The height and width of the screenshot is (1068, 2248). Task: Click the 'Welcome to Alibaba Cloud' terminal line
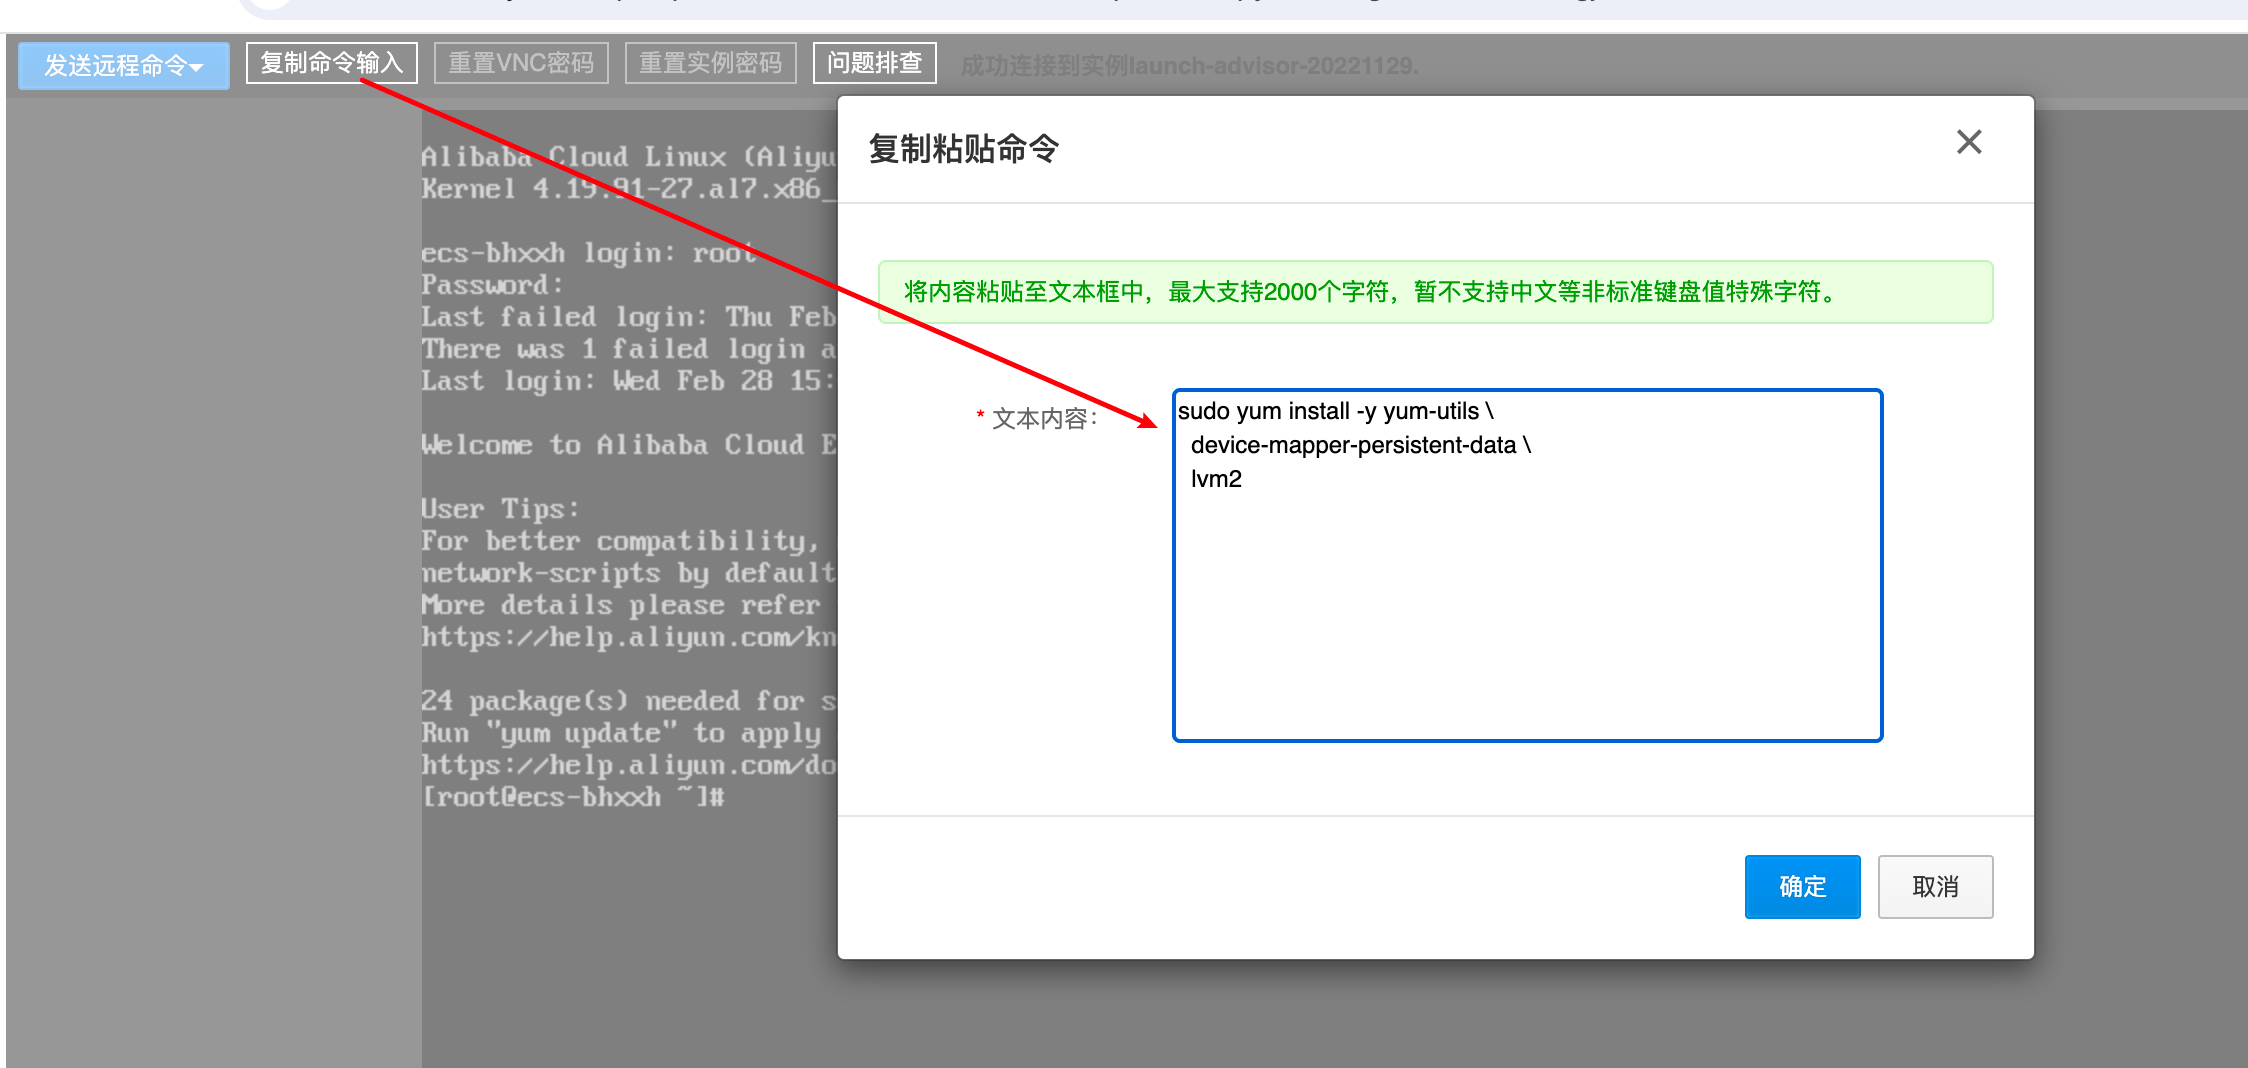click(628, 445)
